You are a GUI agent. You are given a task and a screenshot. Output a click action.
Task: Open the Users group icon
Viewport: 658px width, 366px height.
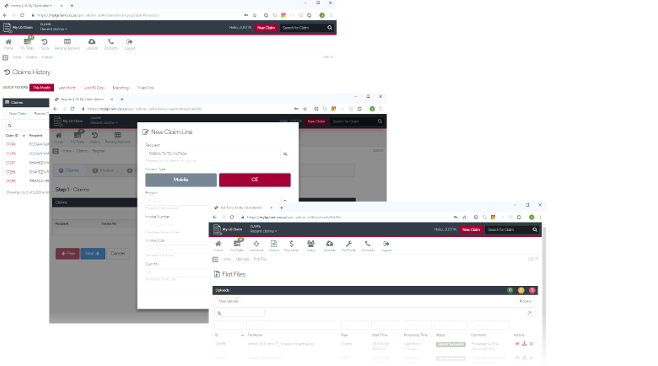point(311,246)
